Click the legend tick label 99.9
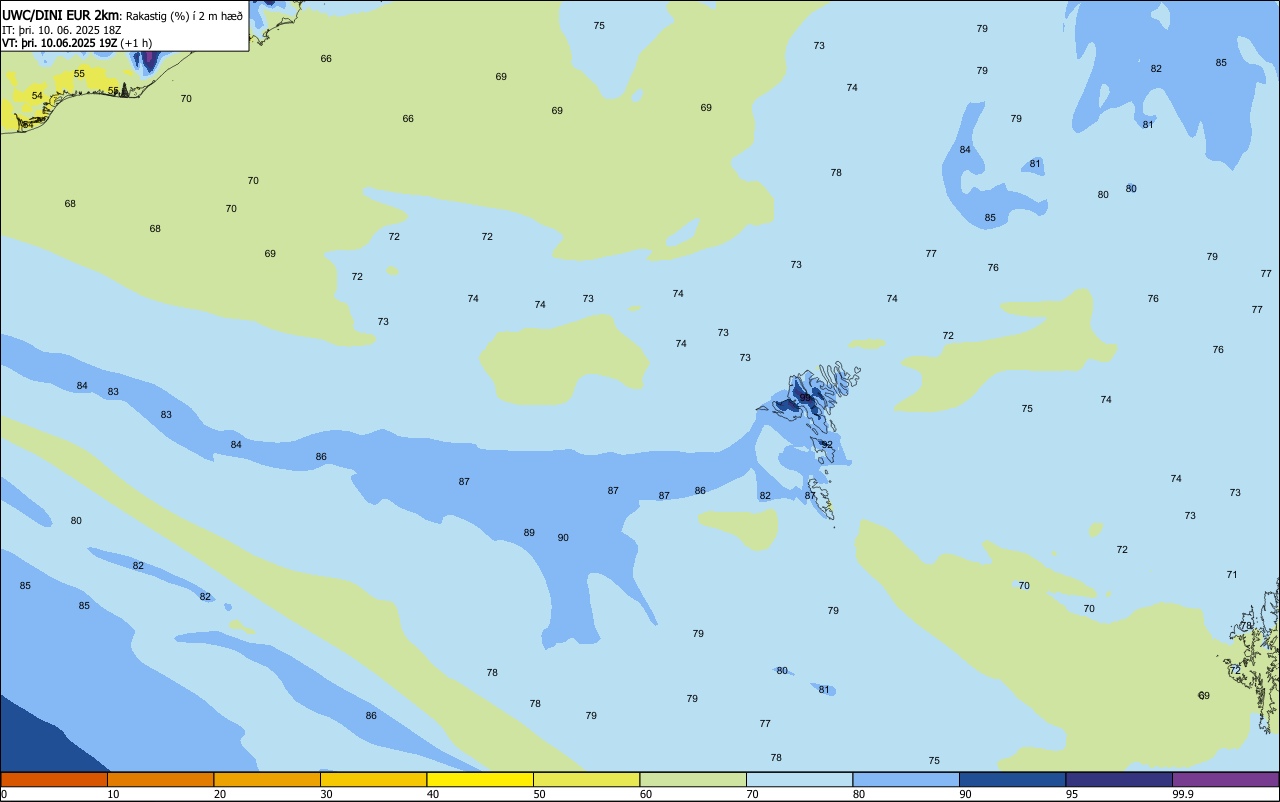 [1183, 794]
